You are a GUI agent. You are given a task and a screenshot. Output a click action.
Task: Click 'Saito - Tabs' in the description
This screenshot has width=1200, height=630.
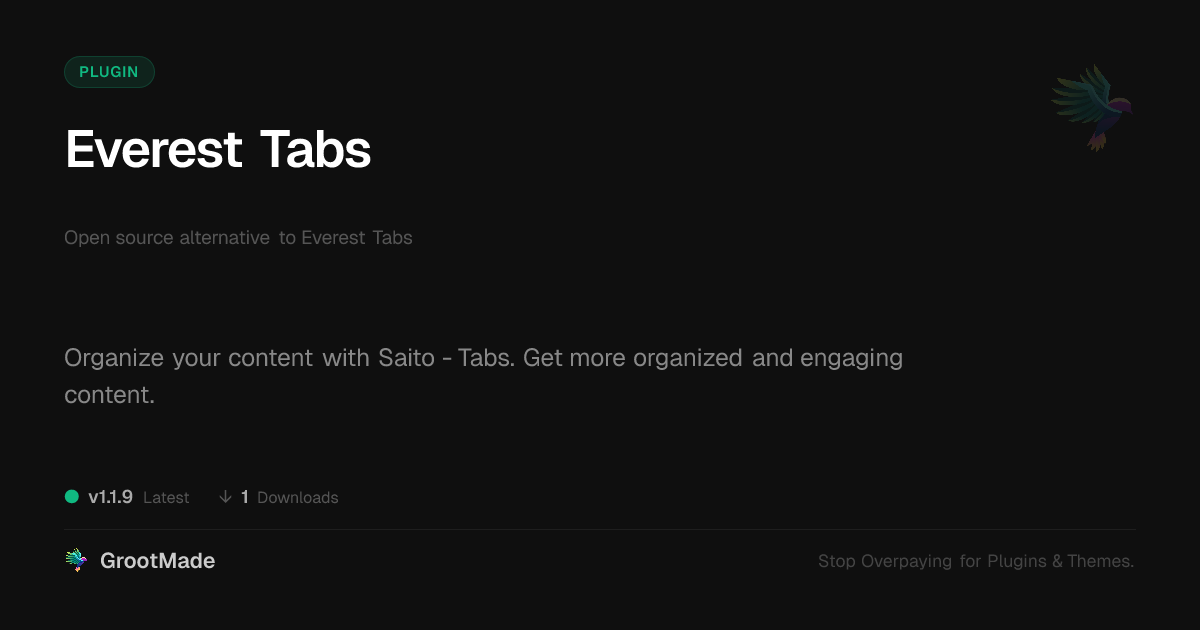click(446, 358)
